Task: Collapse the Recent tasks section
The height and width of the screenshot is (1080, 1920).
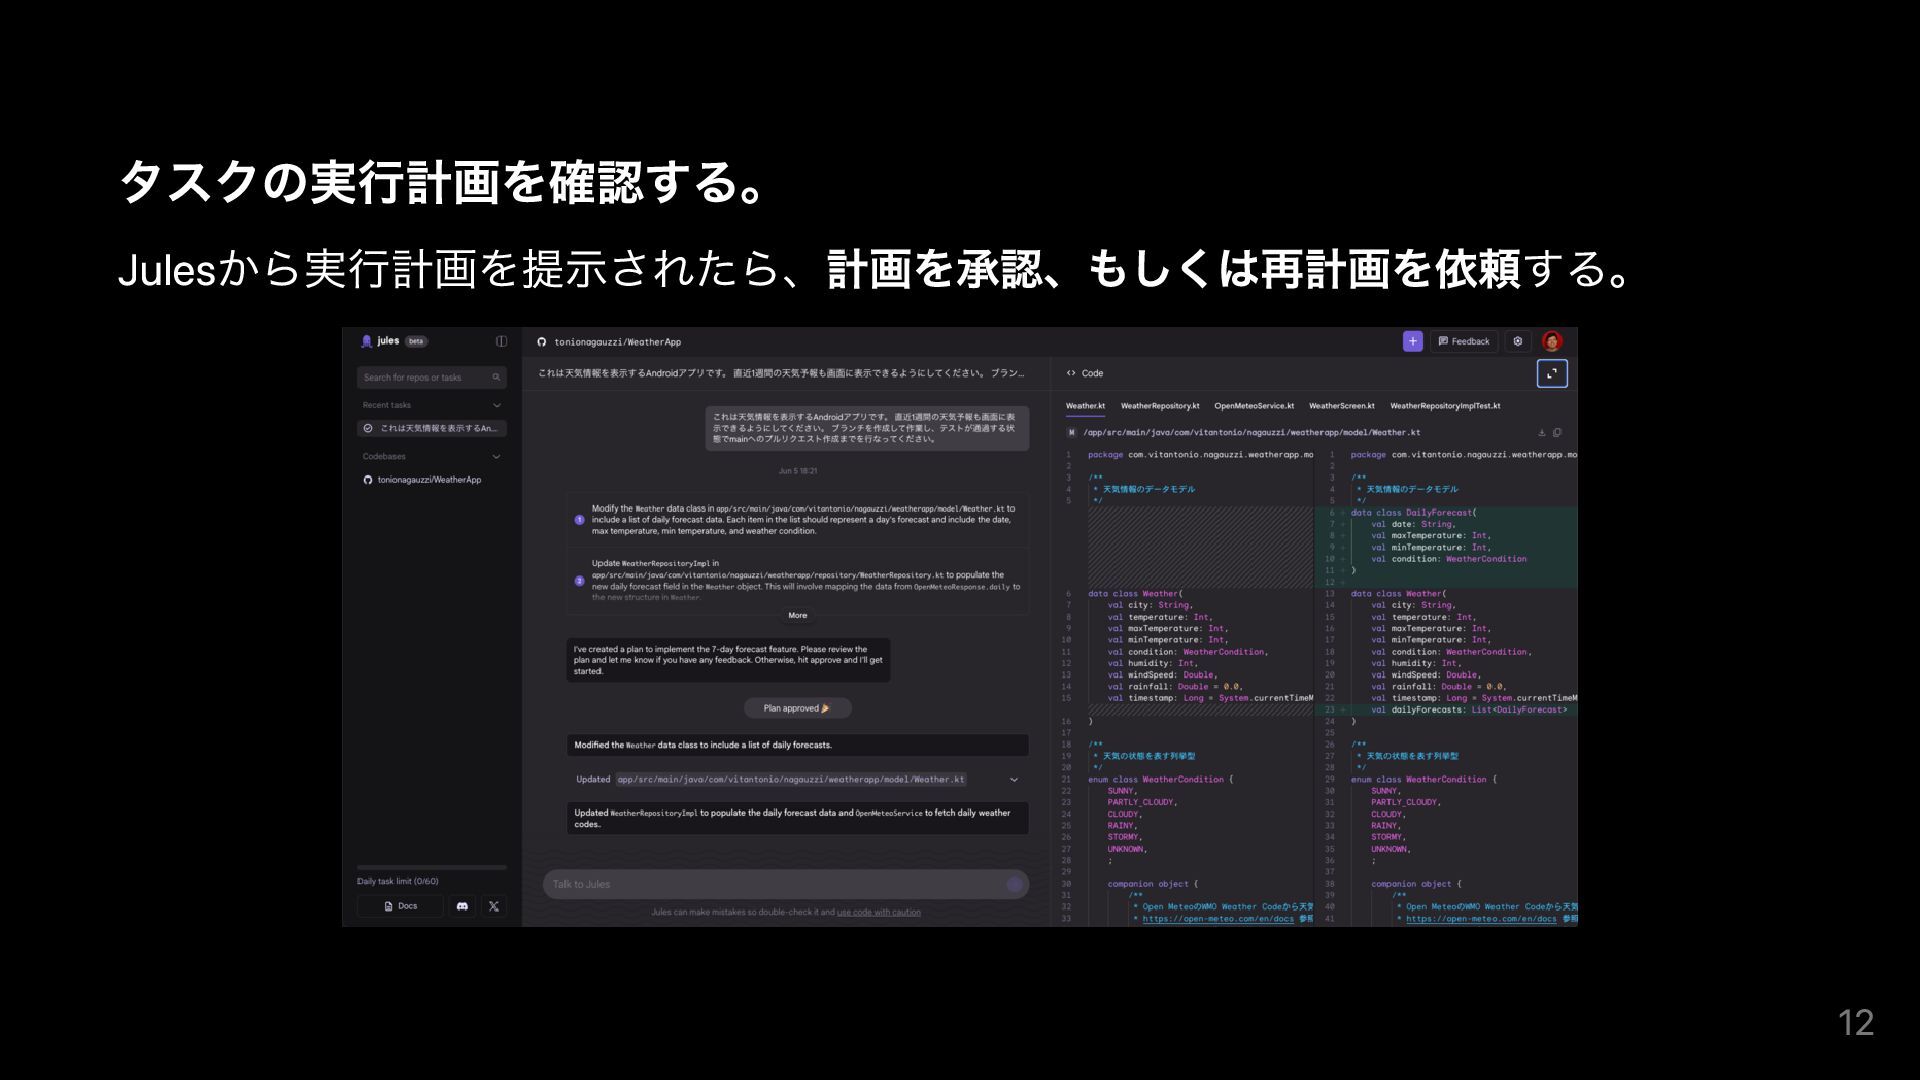Action: point(497,405)
